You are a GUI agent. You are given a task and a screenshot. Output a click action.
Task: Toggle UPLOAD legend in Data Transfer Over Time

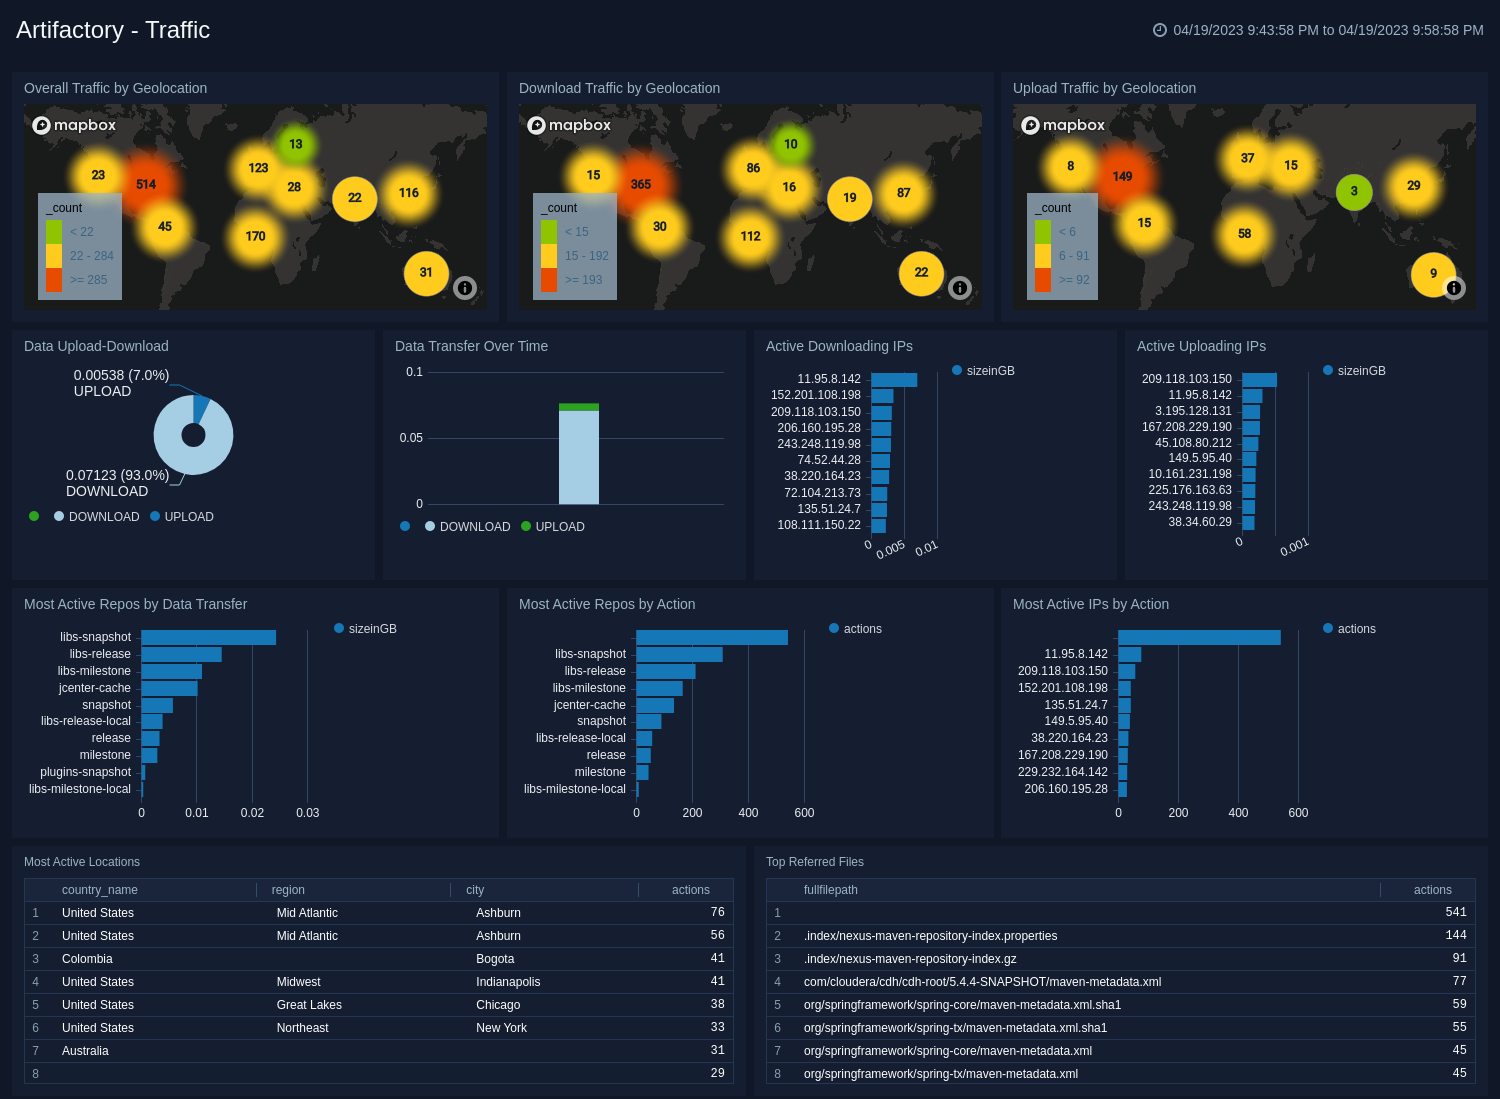[553, 527]
